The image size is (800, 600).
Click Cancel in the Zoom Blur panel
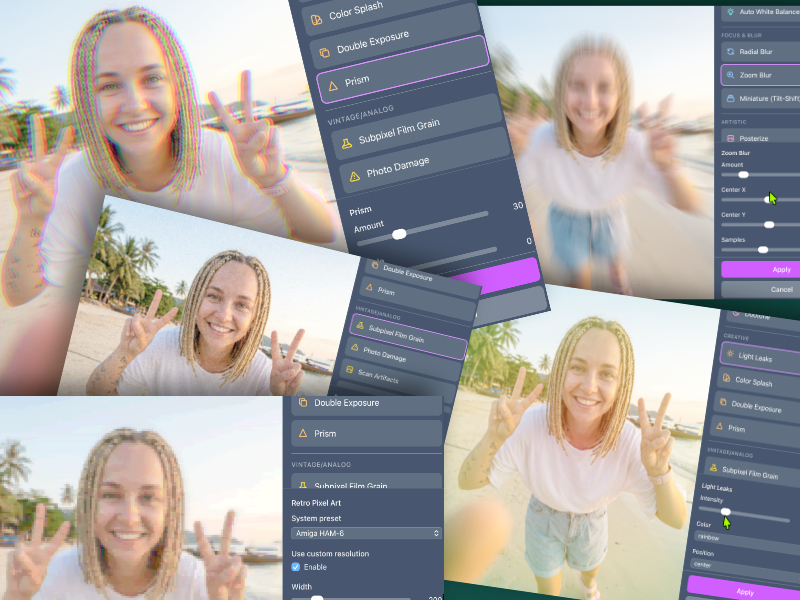click(760, 289)
